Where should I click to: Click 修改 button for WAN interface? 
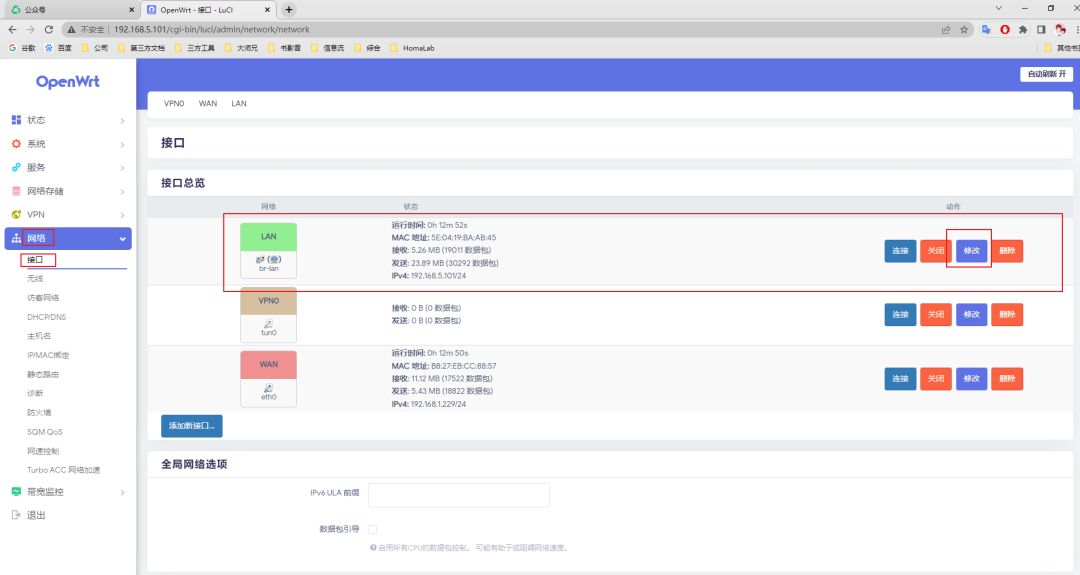(x=971, y=379)
